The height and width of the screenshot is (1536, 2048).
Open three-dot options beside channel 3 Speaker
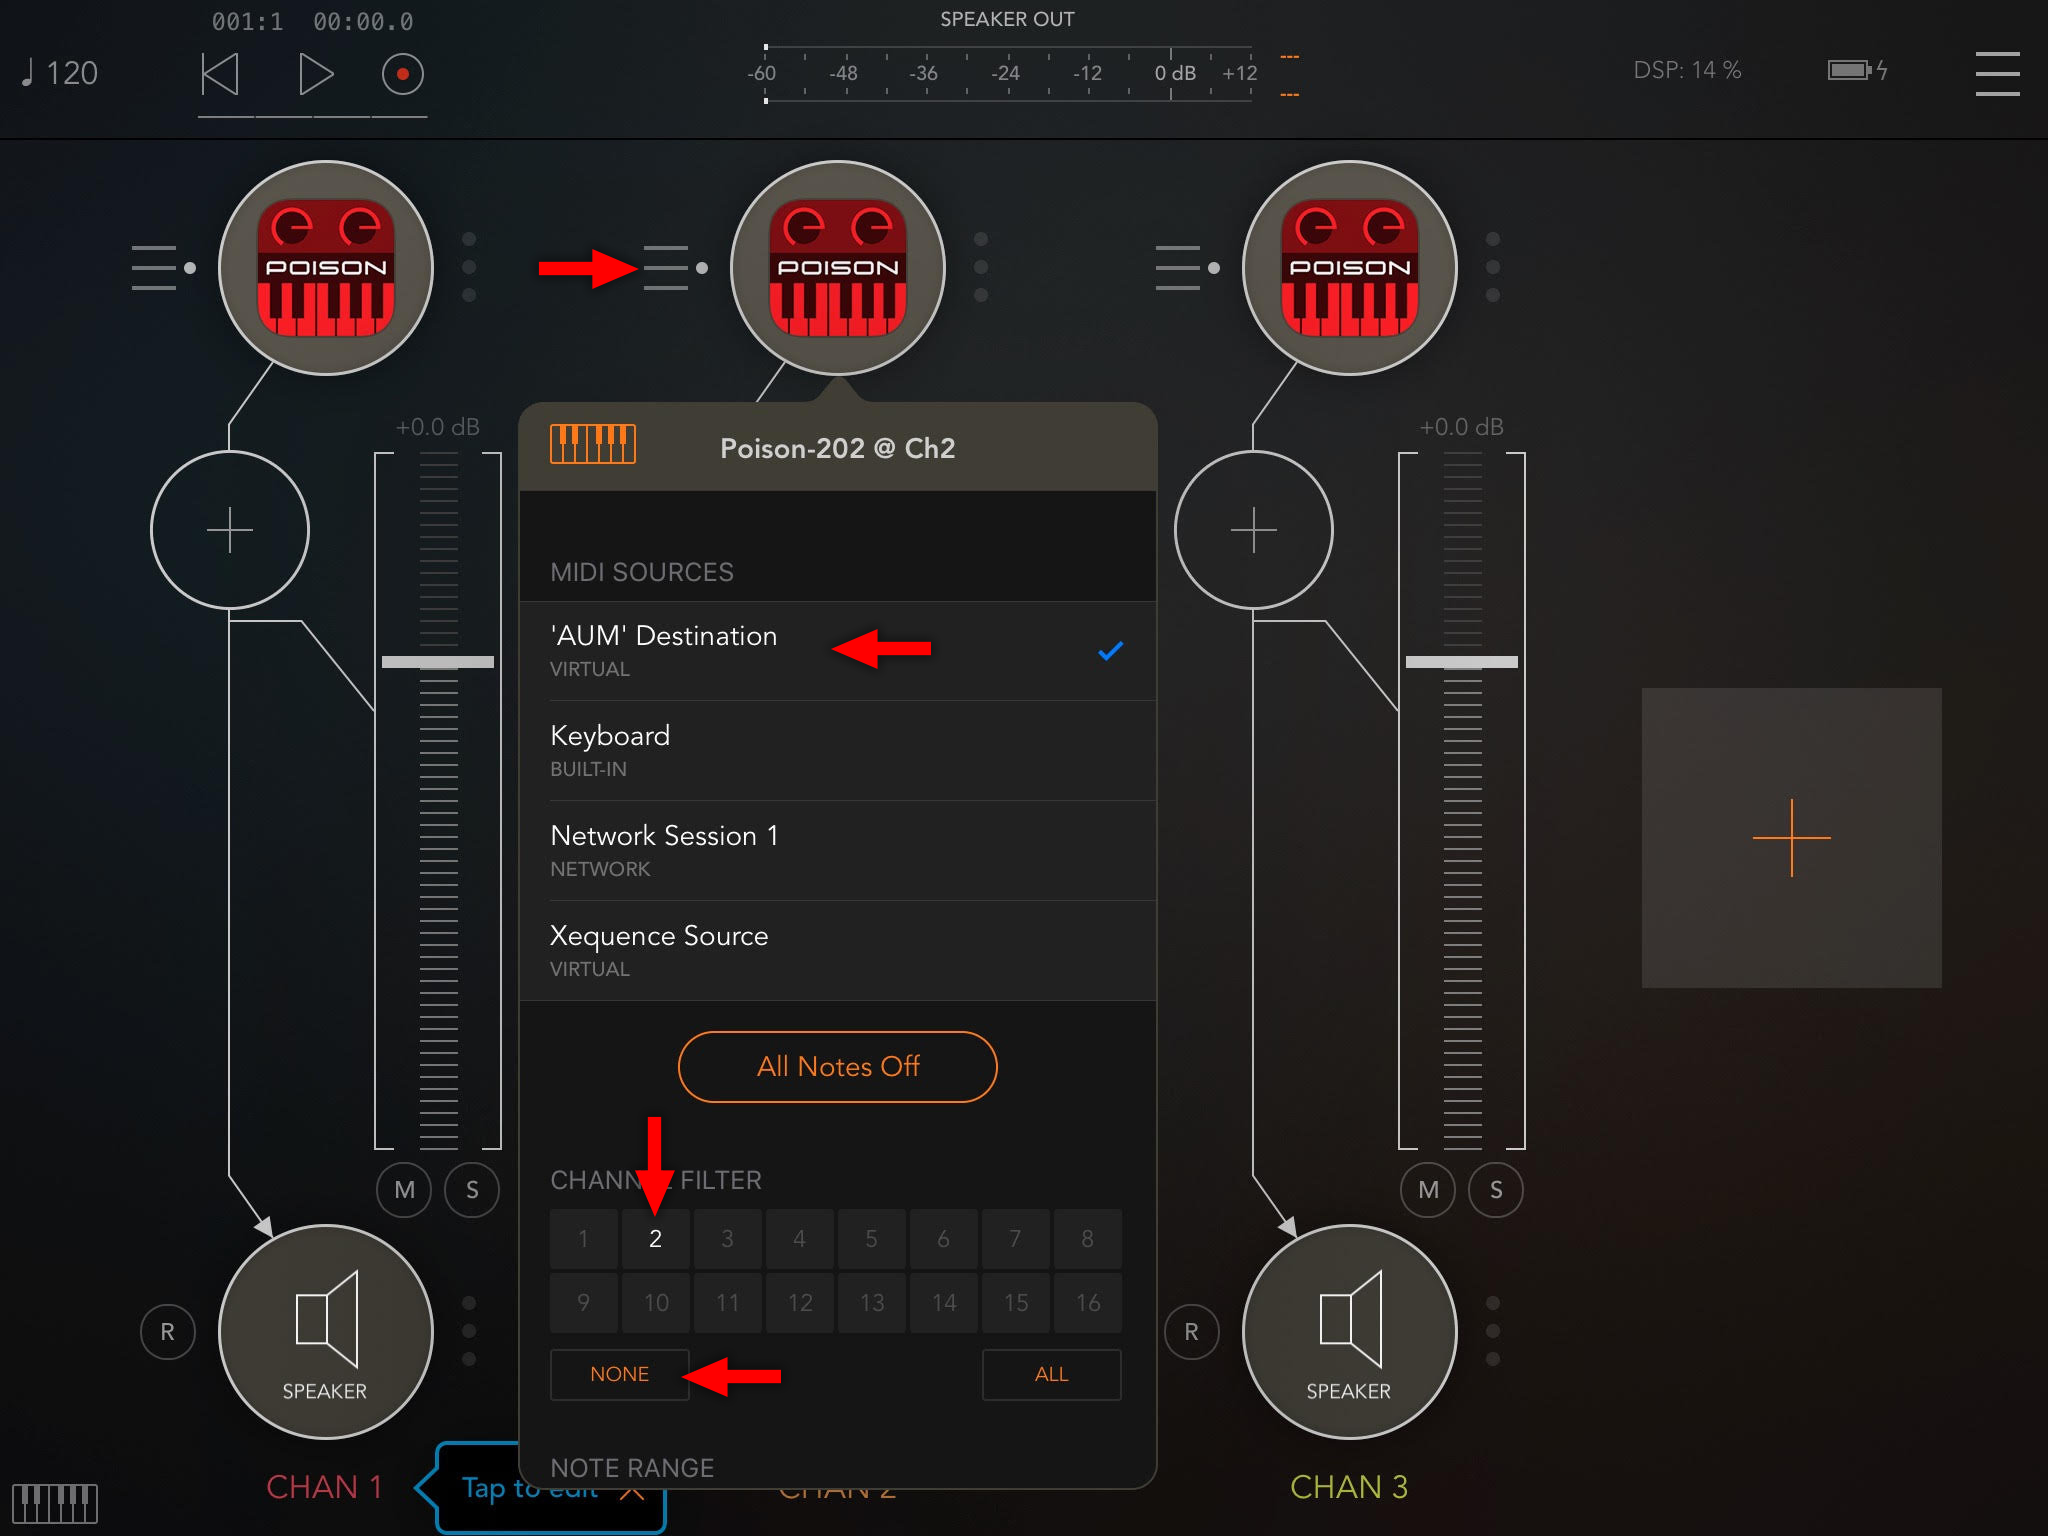[x=1493, y=1331]
